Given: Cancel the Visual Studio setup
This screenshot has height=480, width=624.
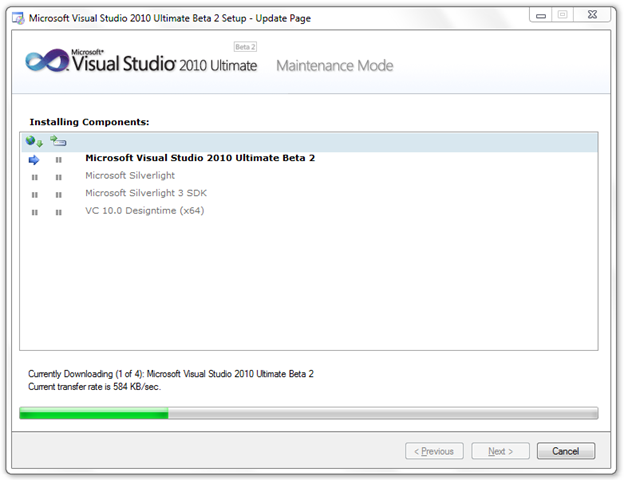Looking at the screenshot, I should [566, 451].
